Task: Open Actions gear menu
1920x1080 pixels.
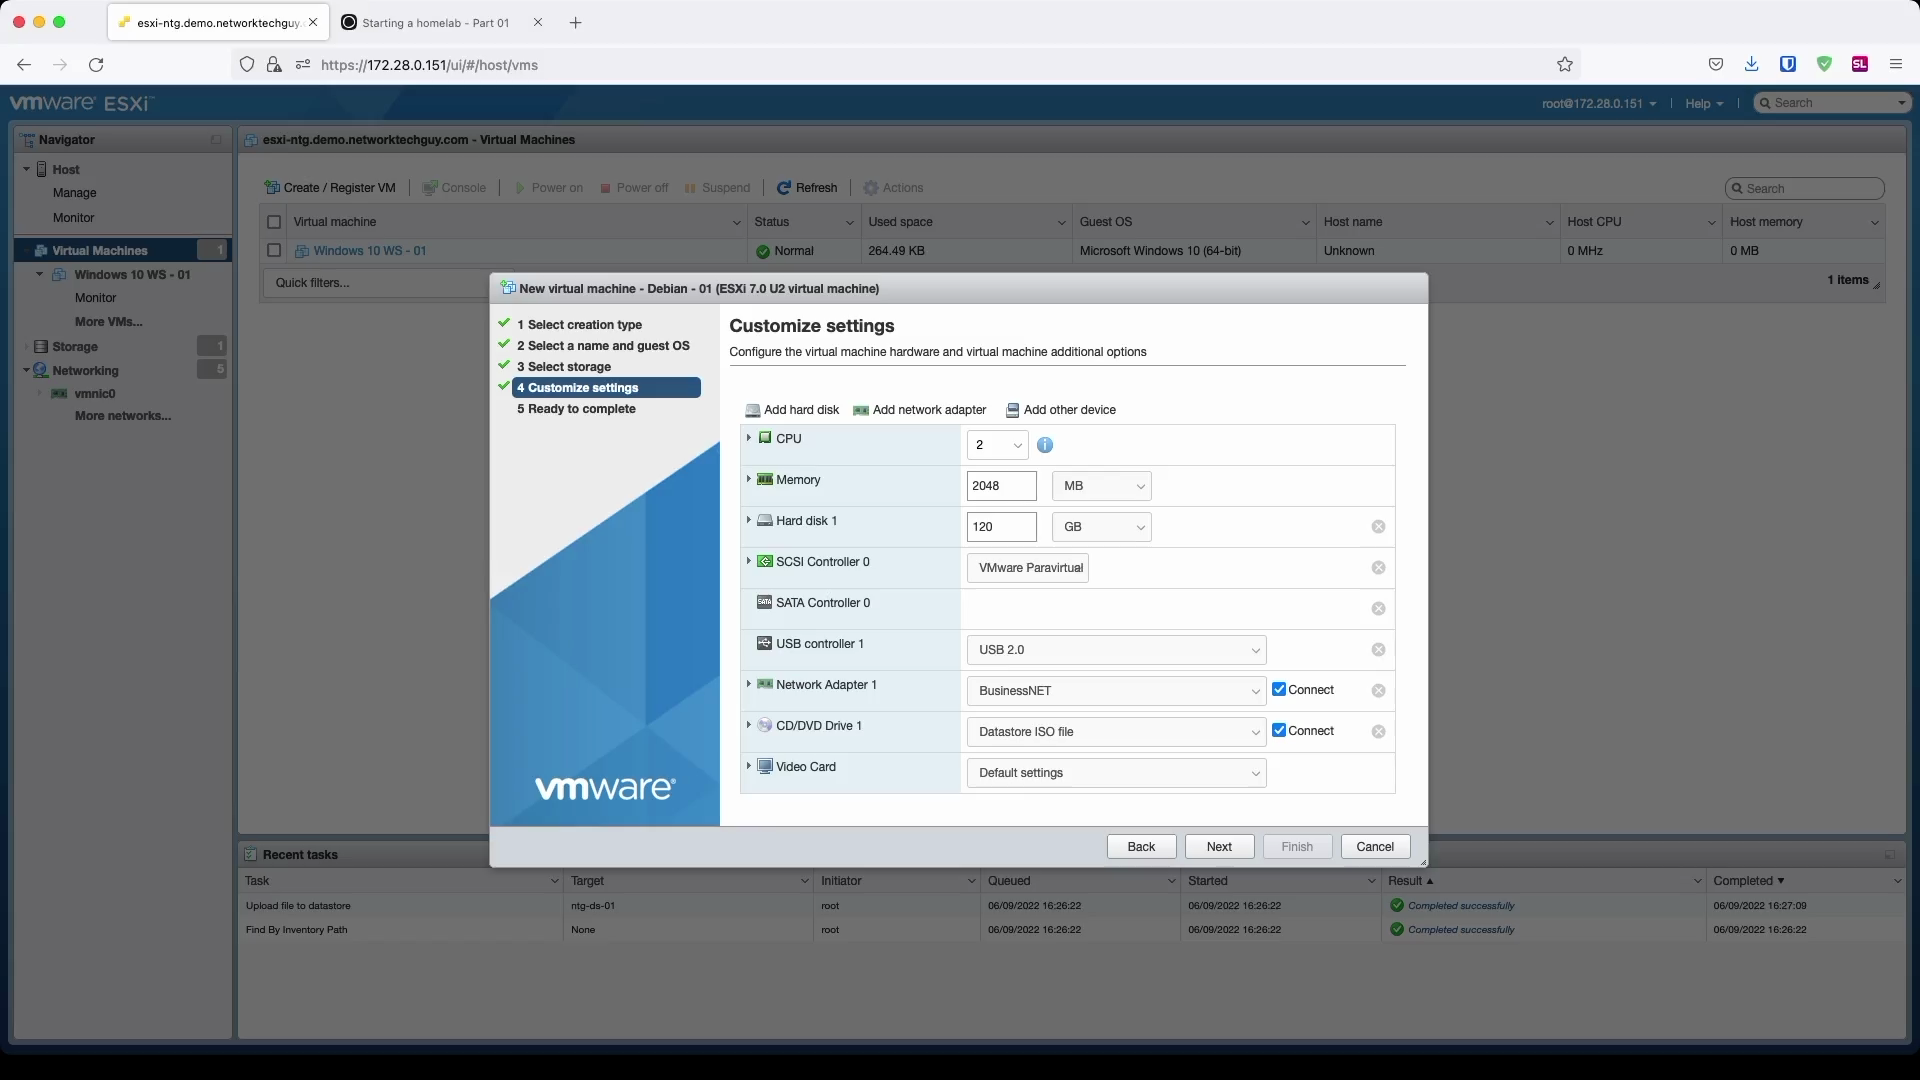Action: click(x=893, y=188)
